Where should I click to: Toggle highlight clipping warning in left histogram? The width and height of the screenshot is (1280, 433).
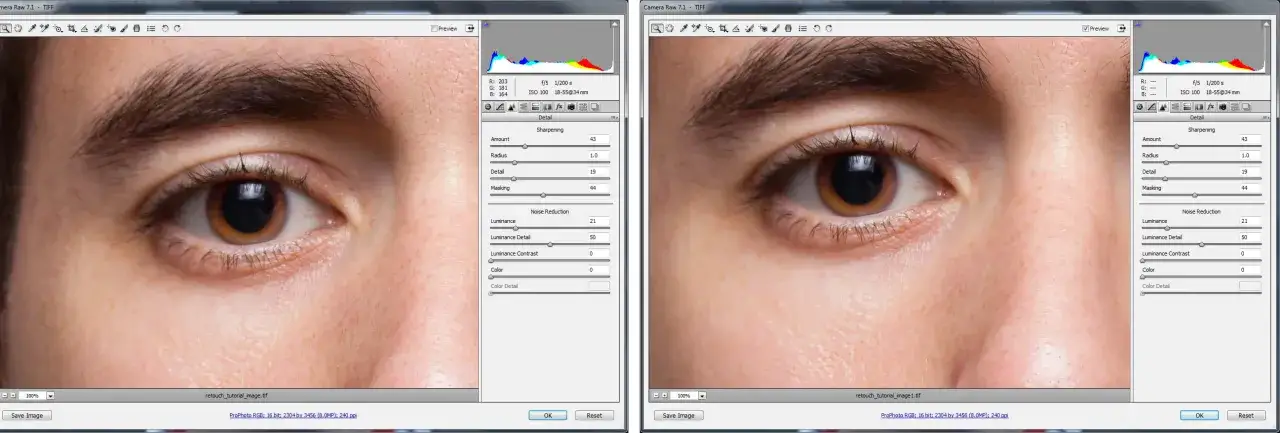pyautogui.click(x=614, y=22)
